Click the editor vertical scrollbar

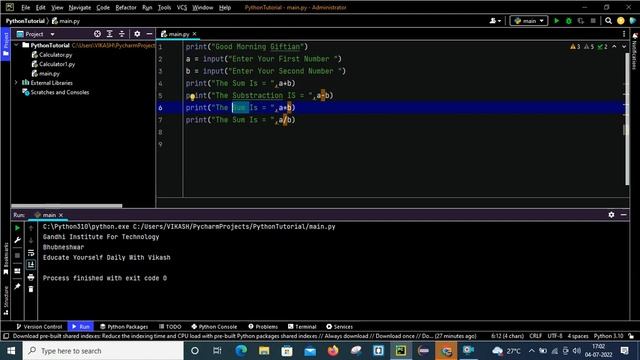627,118
